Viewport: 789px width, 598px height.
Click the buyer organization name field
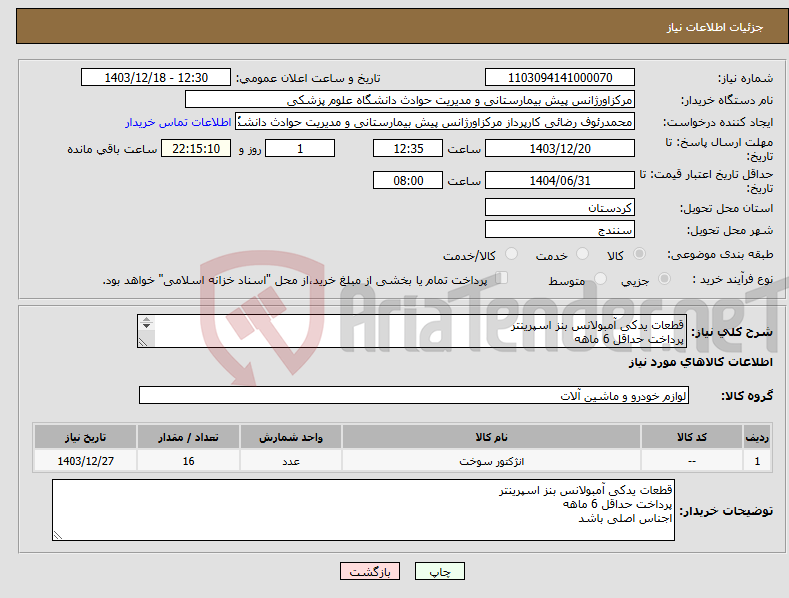pyautogui.click(x=410, y=100)
